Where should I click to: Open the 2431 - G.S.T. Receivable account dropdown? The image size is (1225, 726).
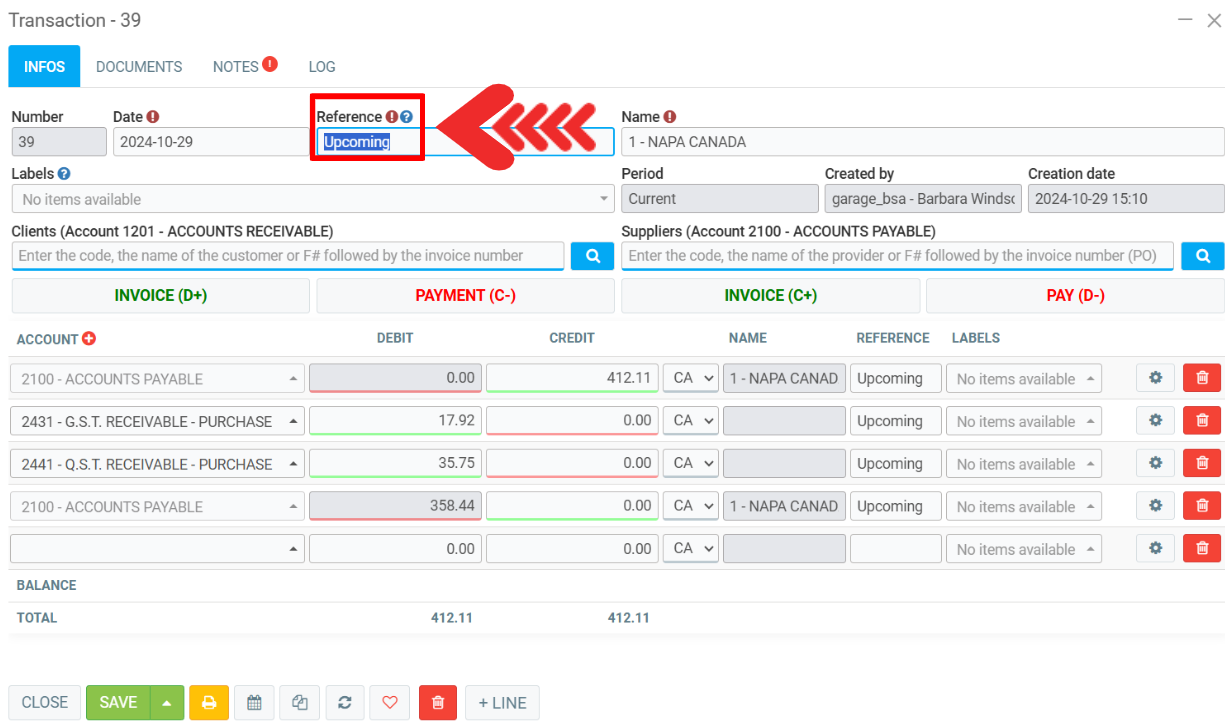tap(157, 421)
